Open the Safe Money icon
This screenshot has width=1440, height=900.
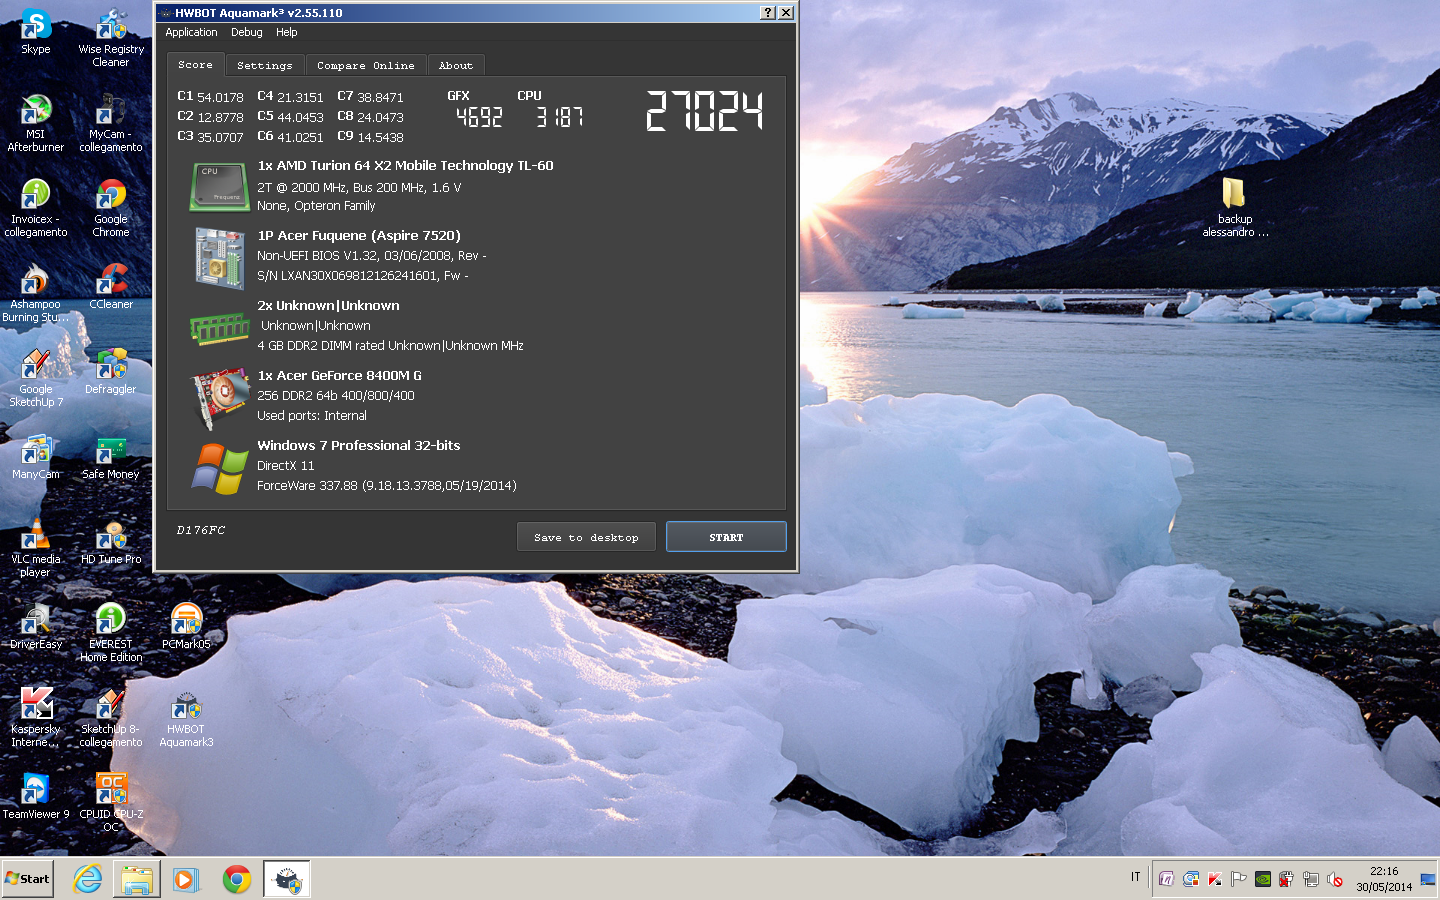point(111,455)
